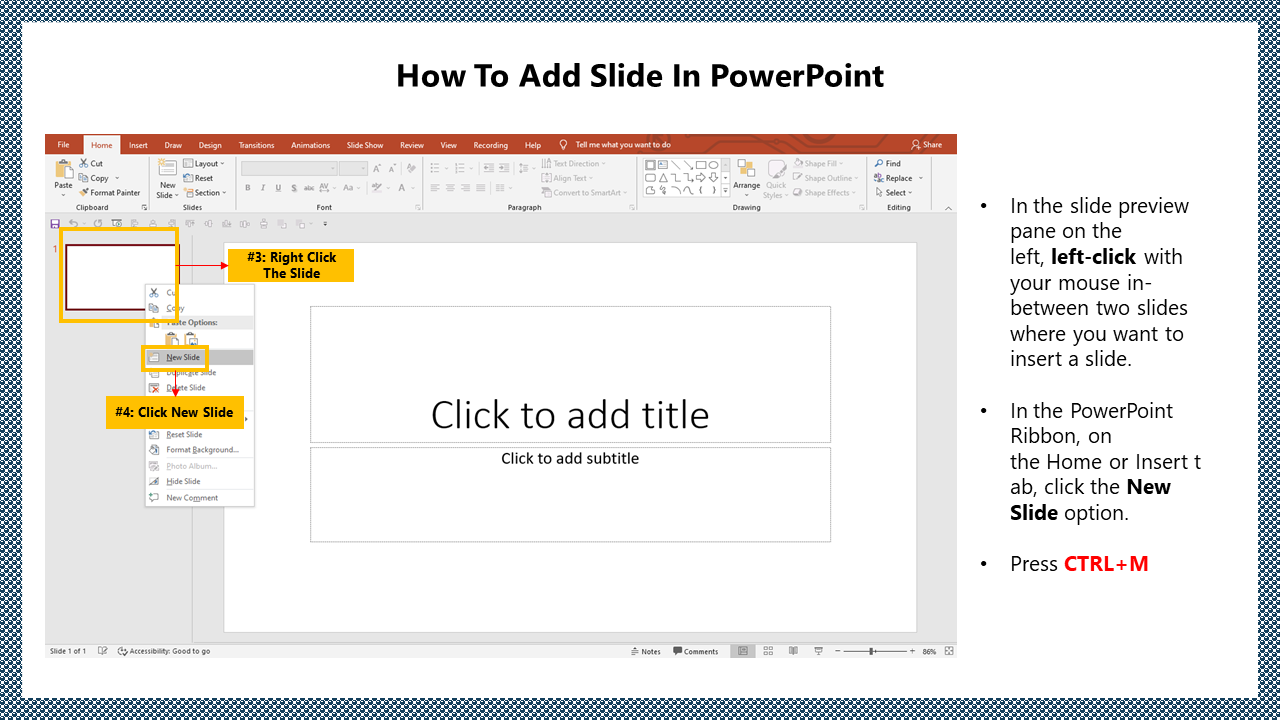Choose Reset Slide in context menu
This screenshot has height=720, width=1280.
(199, 434)
